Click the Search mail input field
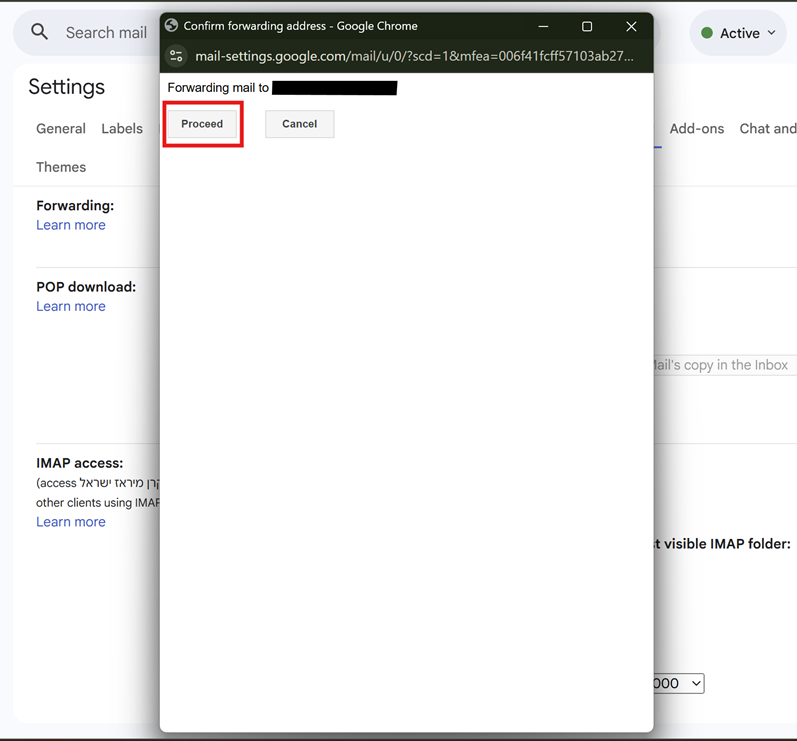Image resolution: width=797 pixels, height=741 pixels. (x=105, y=33)
